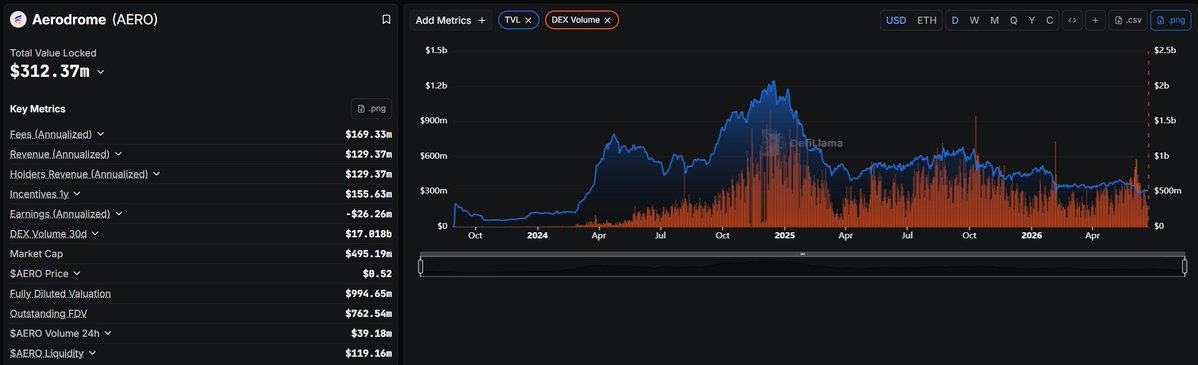Expand $AERO Volume 24h row

click(x=108, y=333)
